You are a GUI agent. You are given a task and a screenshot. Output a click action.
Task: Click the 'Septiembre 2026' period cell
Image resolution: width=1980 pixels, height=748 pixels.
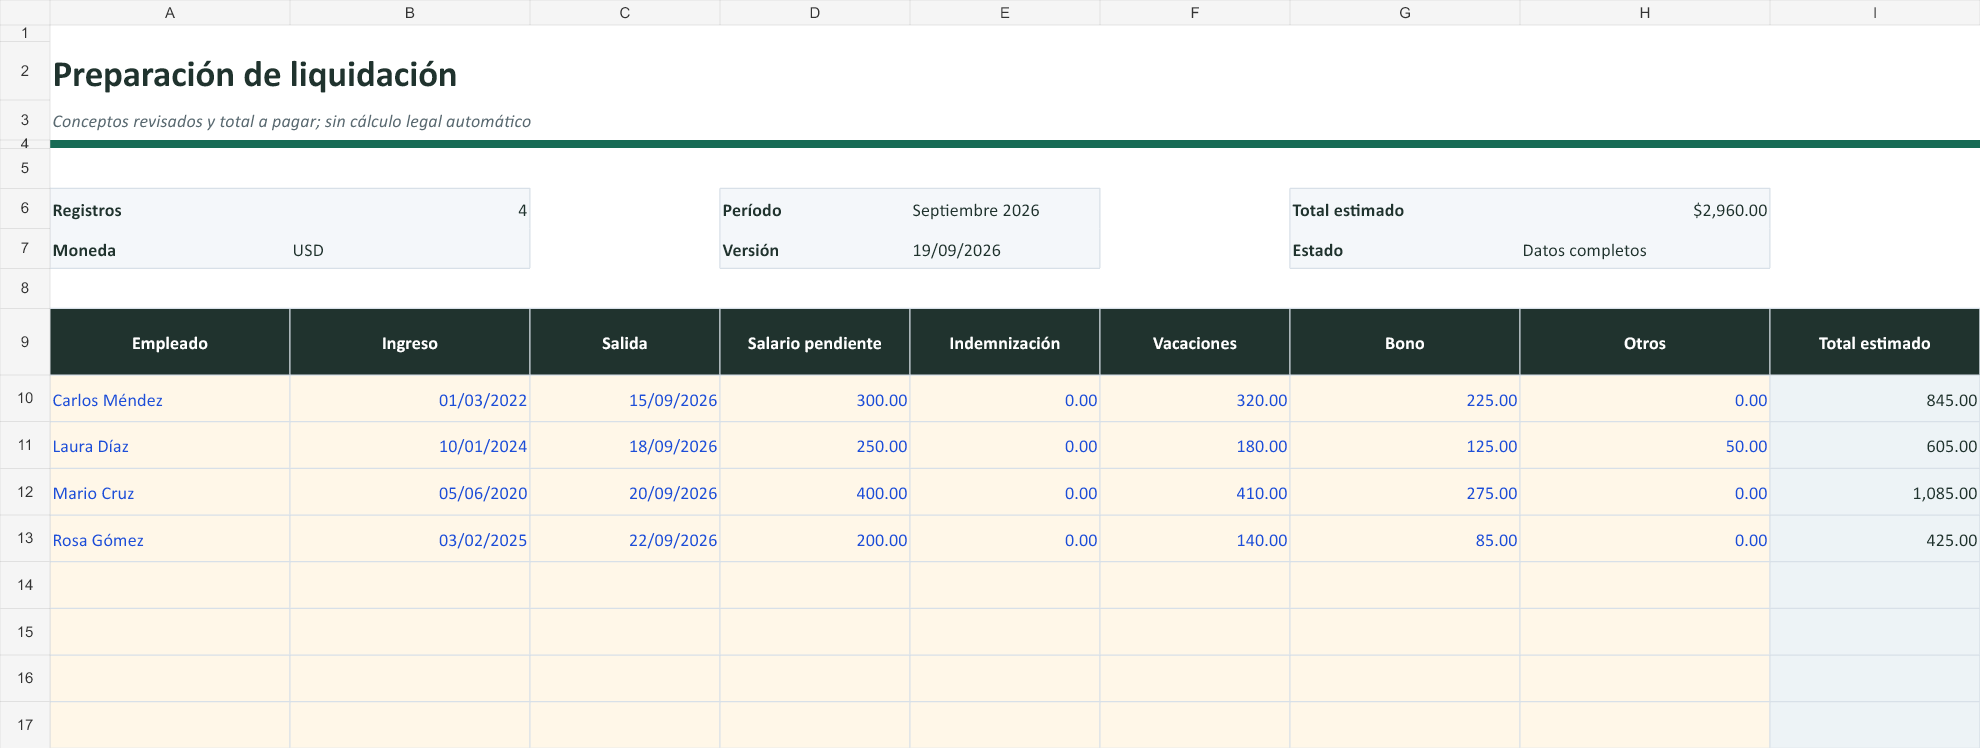pos(1005,210)
